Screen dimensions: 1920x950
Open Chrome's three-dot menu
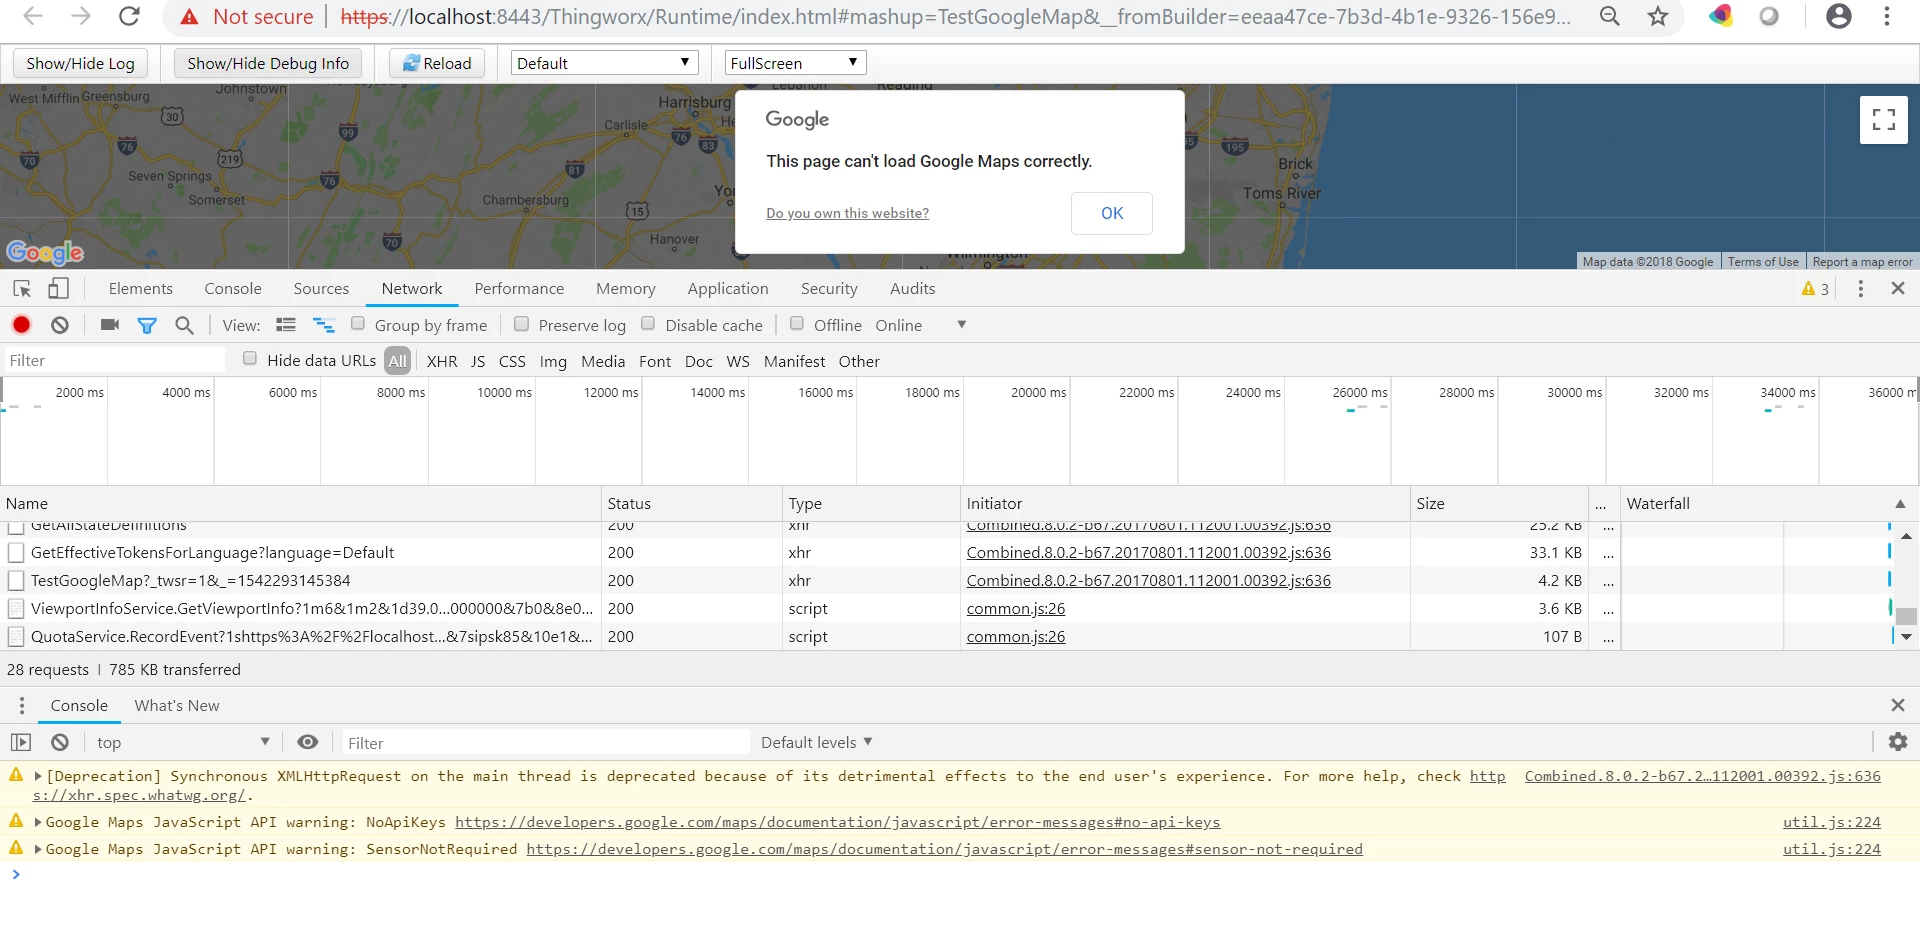click(x=1887, y=16)
